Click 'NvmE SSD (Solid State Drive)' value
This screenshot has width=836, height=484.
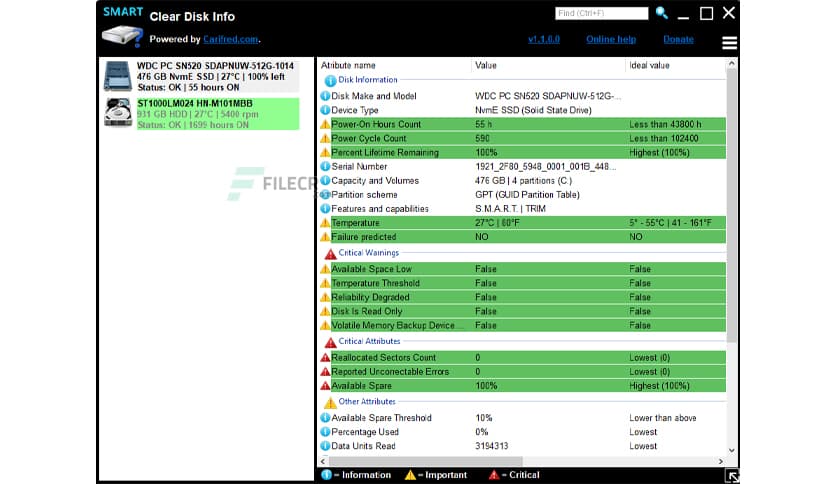pos(533,110)
